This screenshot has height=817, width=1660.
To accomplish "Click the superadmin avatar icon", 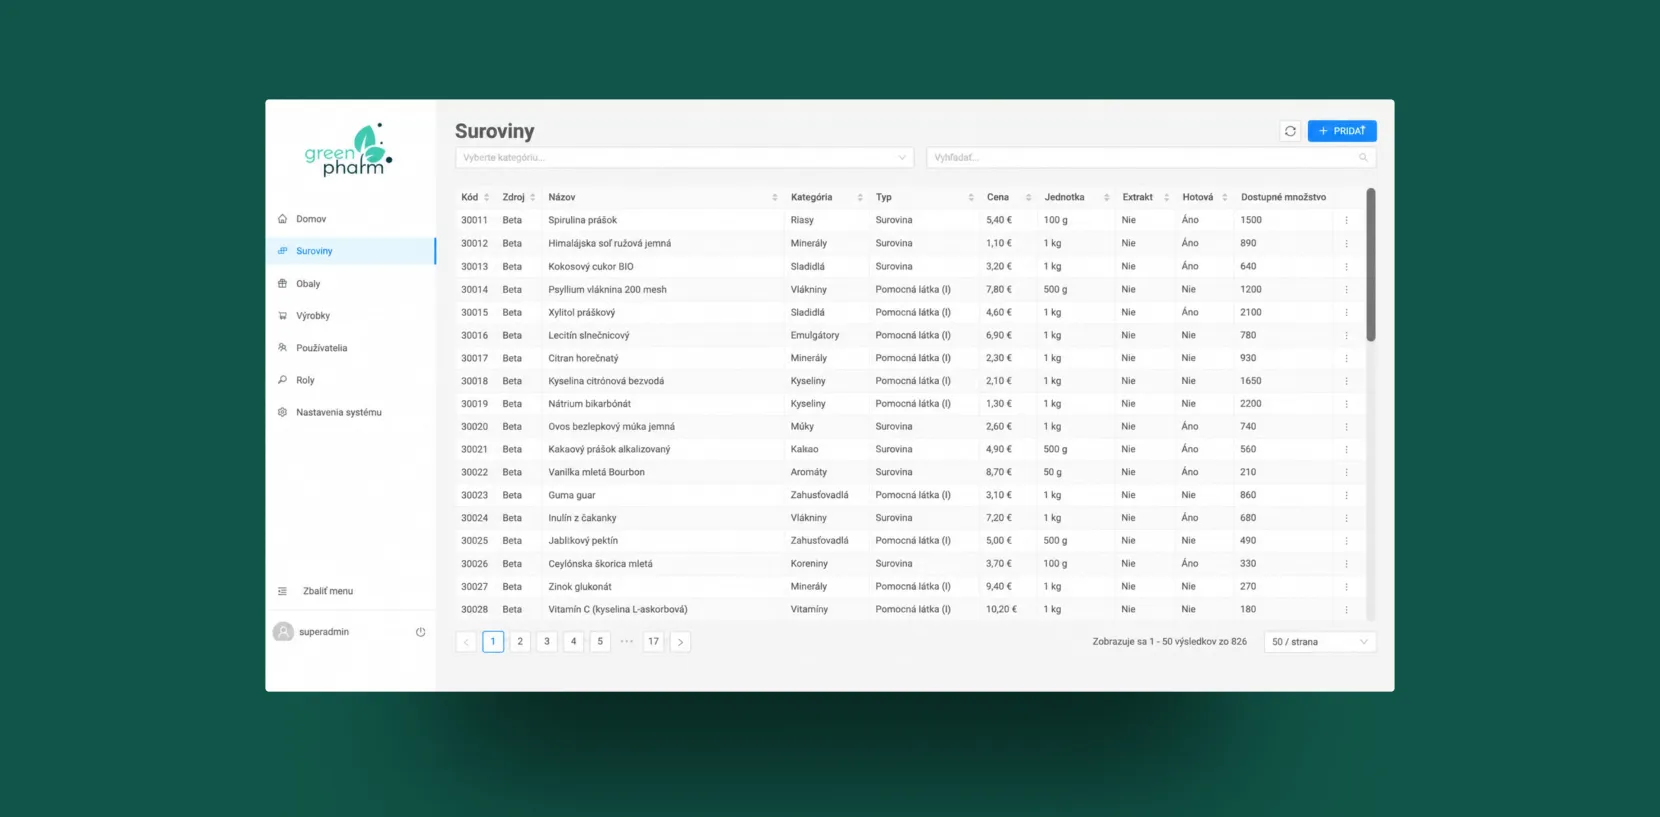I will [x=284, y=632].
